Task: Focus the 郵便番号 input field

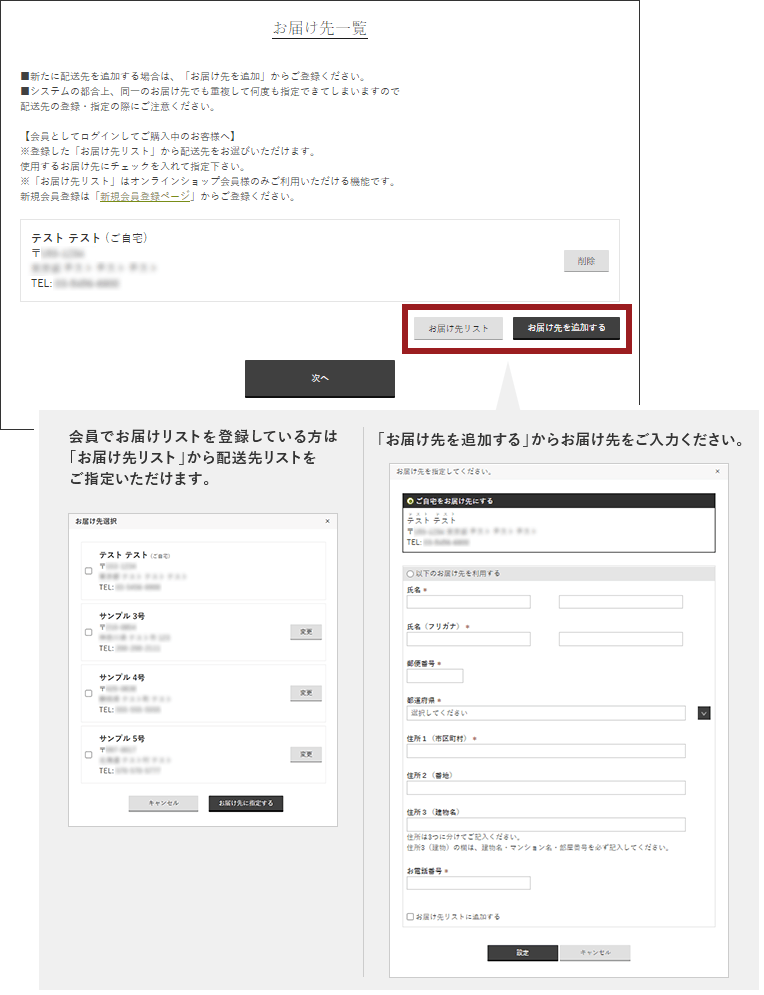Action: (435, 676)
